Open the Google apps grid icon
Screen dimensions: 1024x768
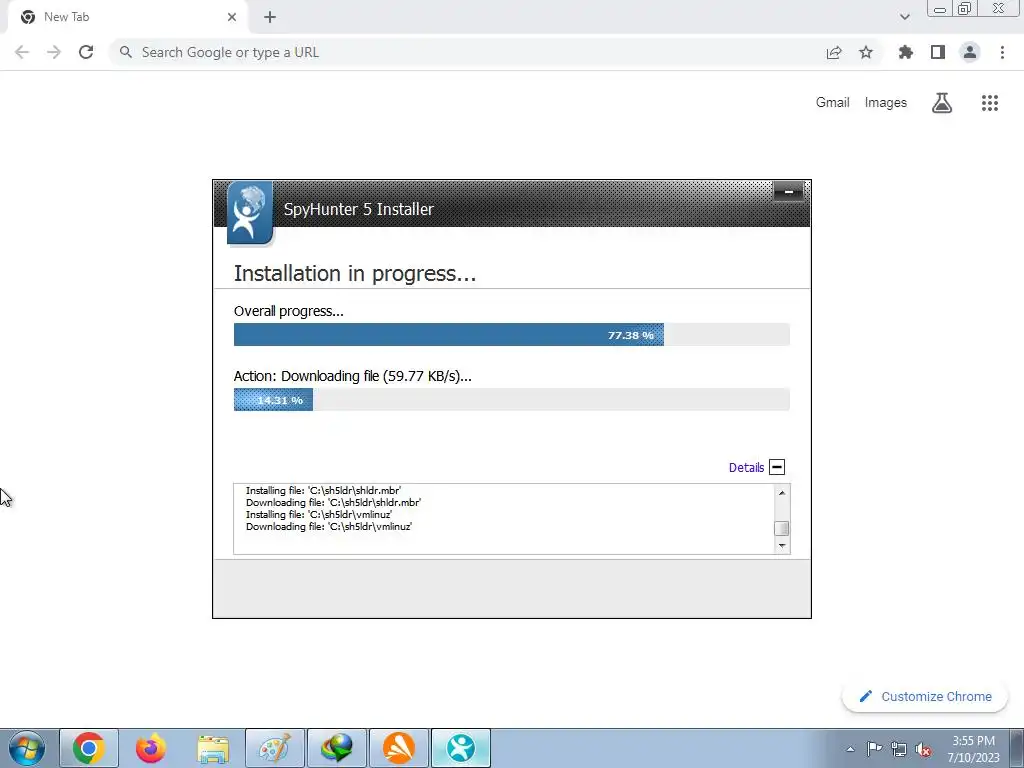pyautogui.click(x=990, y=103)
